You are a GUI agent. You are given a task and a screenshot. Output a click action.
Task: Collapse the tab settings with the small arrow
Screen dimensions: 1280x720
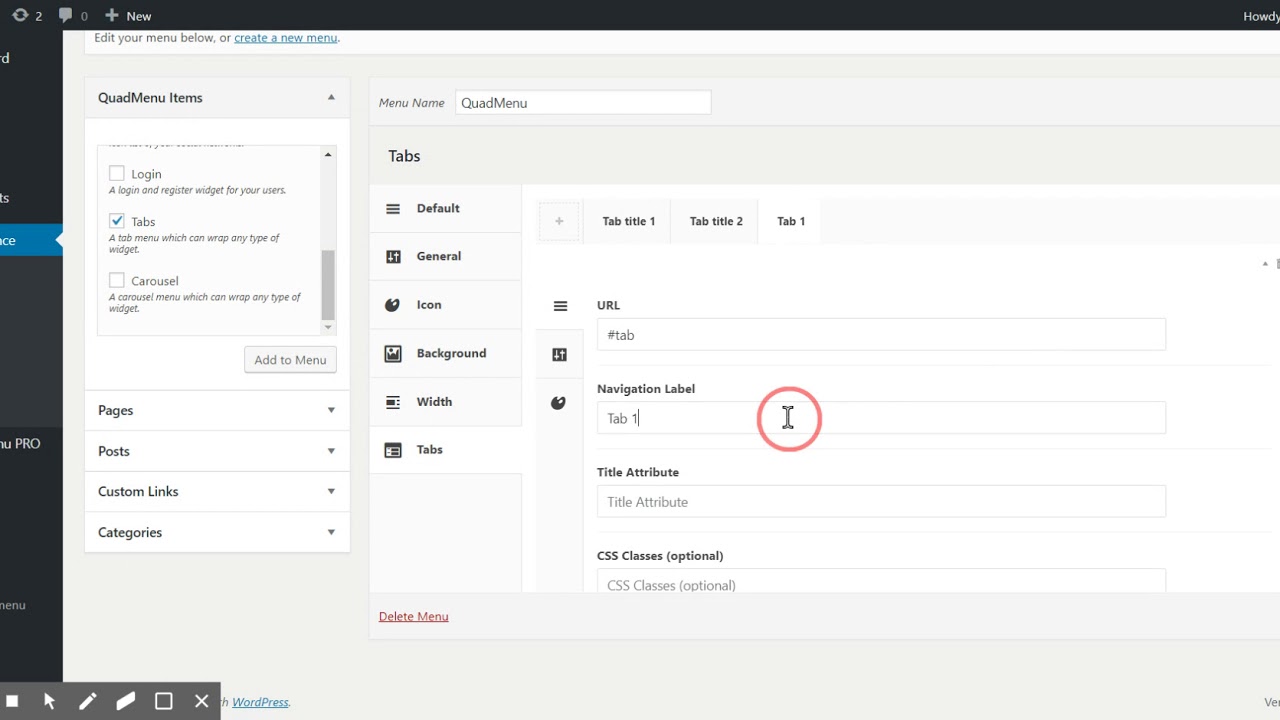point(1265,264)
